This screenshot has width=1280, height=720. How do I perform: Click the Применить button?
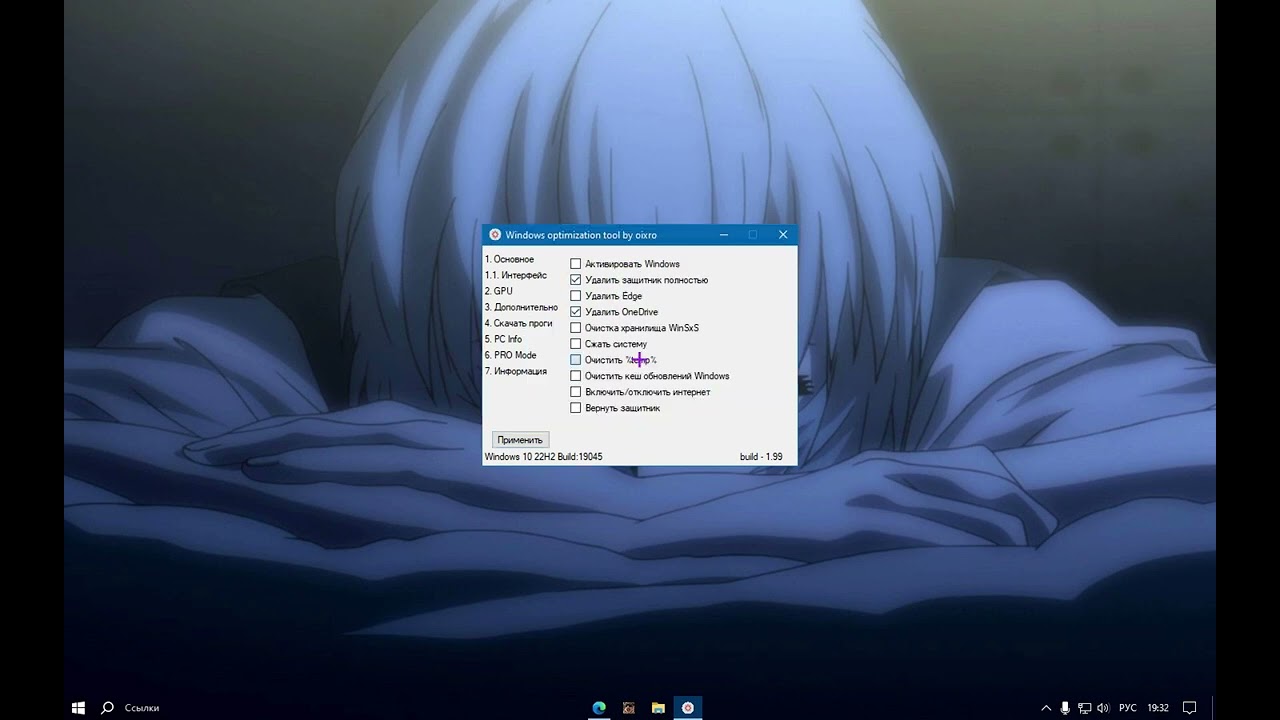click(520, 440)
